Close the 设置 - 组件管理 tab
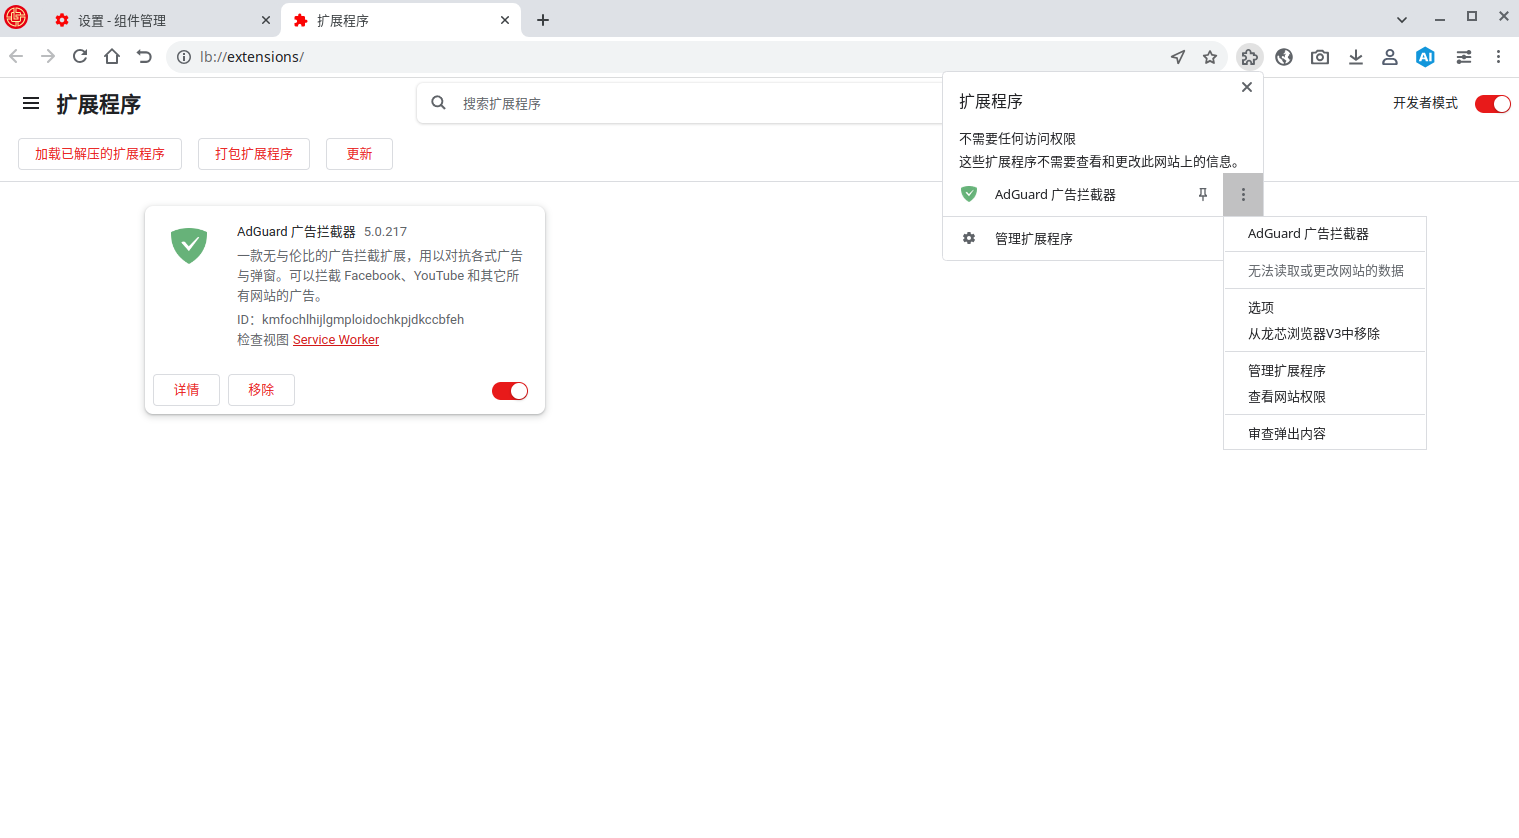The width and height of the screenshot is (1519, 838). click(x=266, y=20)
